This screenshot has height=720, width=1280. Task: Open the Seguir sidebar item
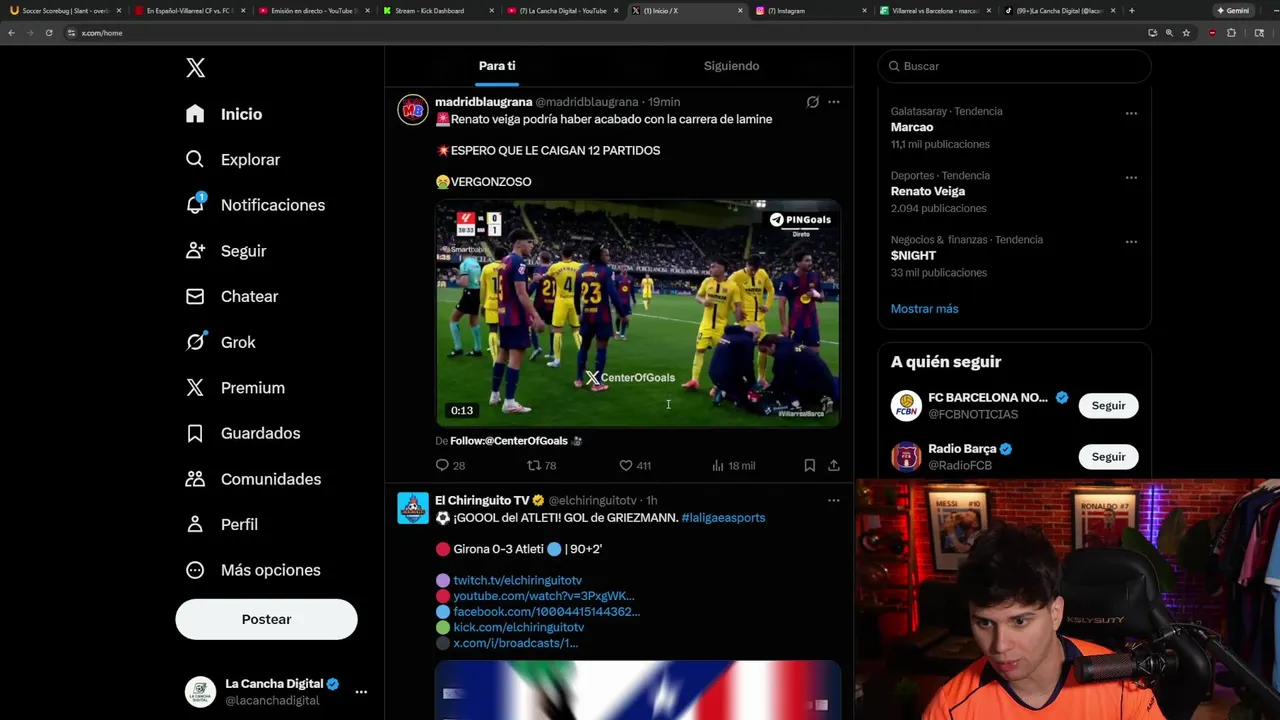226,251
